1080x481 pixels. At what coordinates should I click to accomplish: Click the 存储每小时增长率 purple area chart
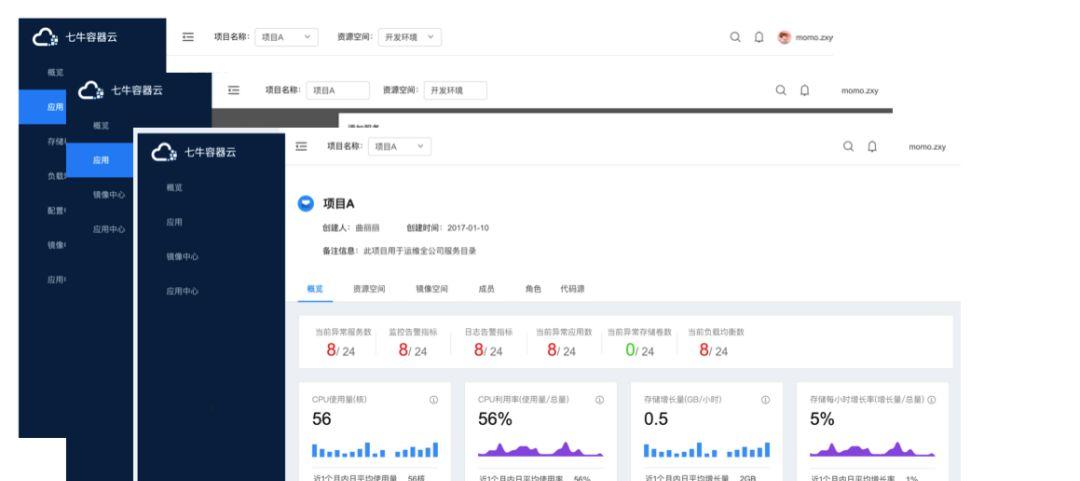coord(873,450)
